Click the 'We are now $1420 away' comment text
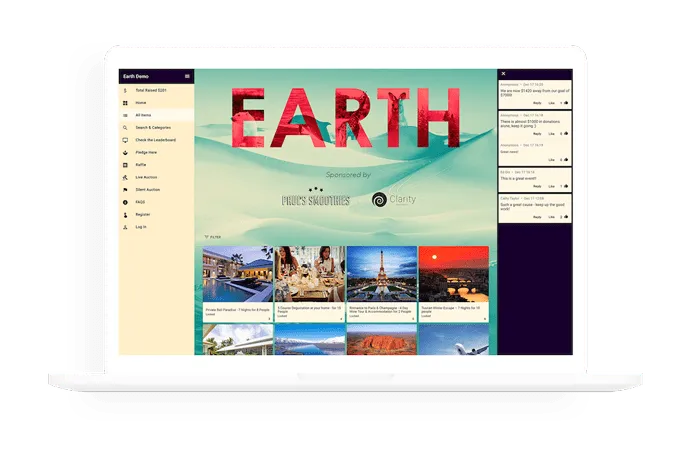The height and width of the screenshot is (450, 681). (x=535, y=93)
